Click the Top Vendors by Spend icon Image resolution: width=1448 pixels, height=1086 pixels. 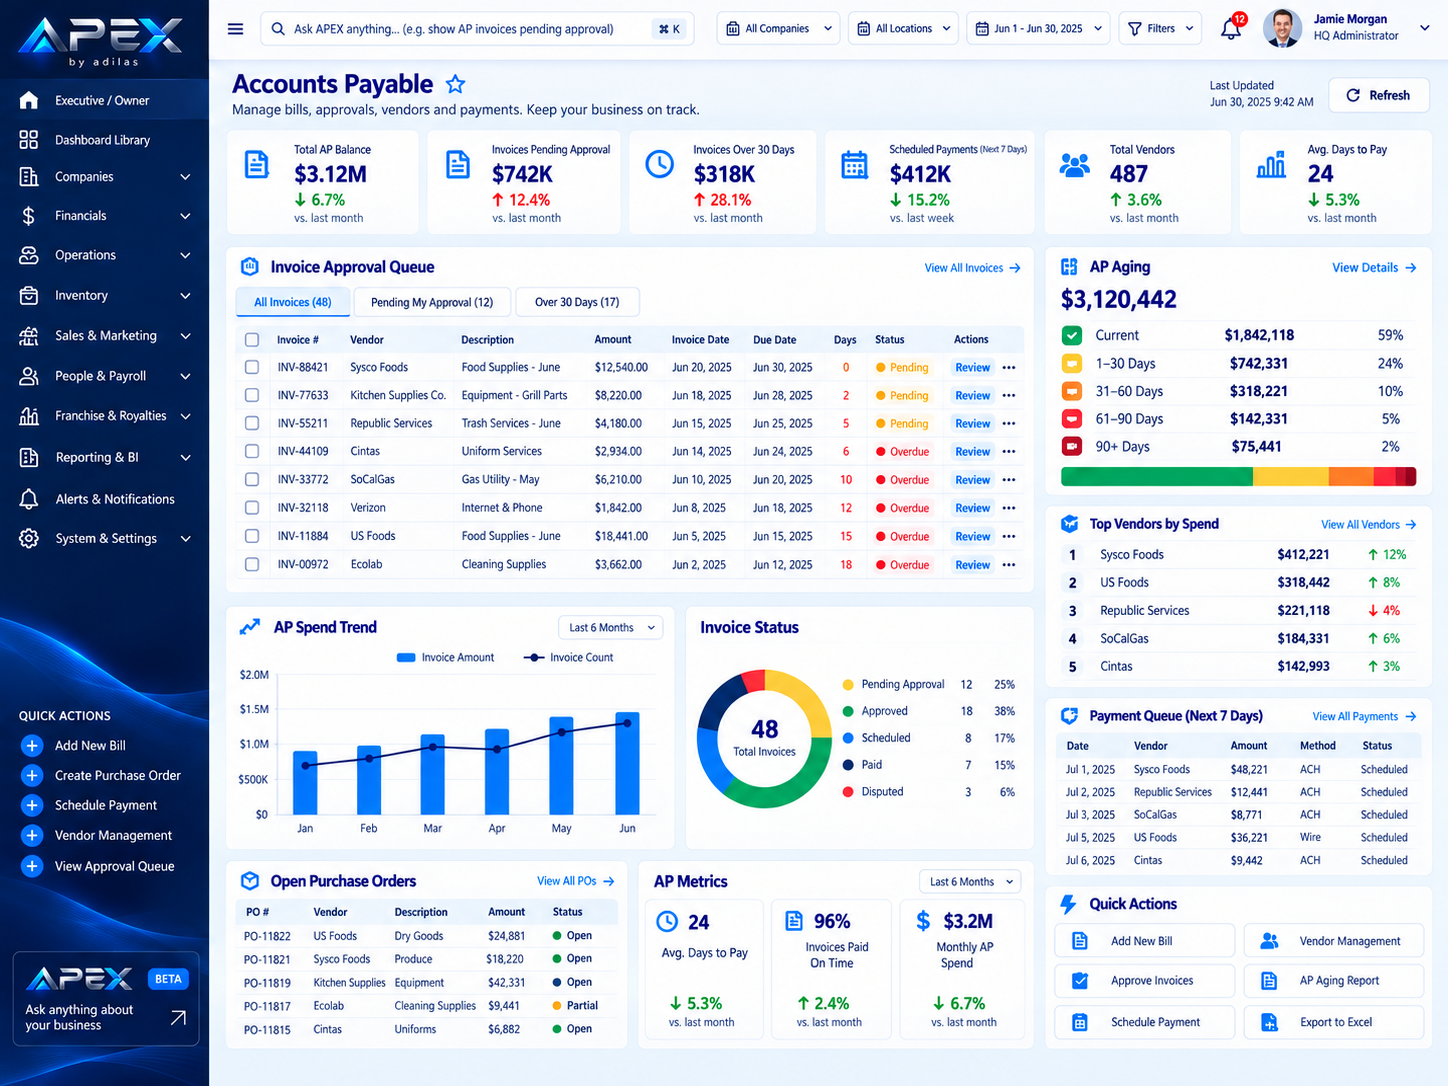[1069, 524]
